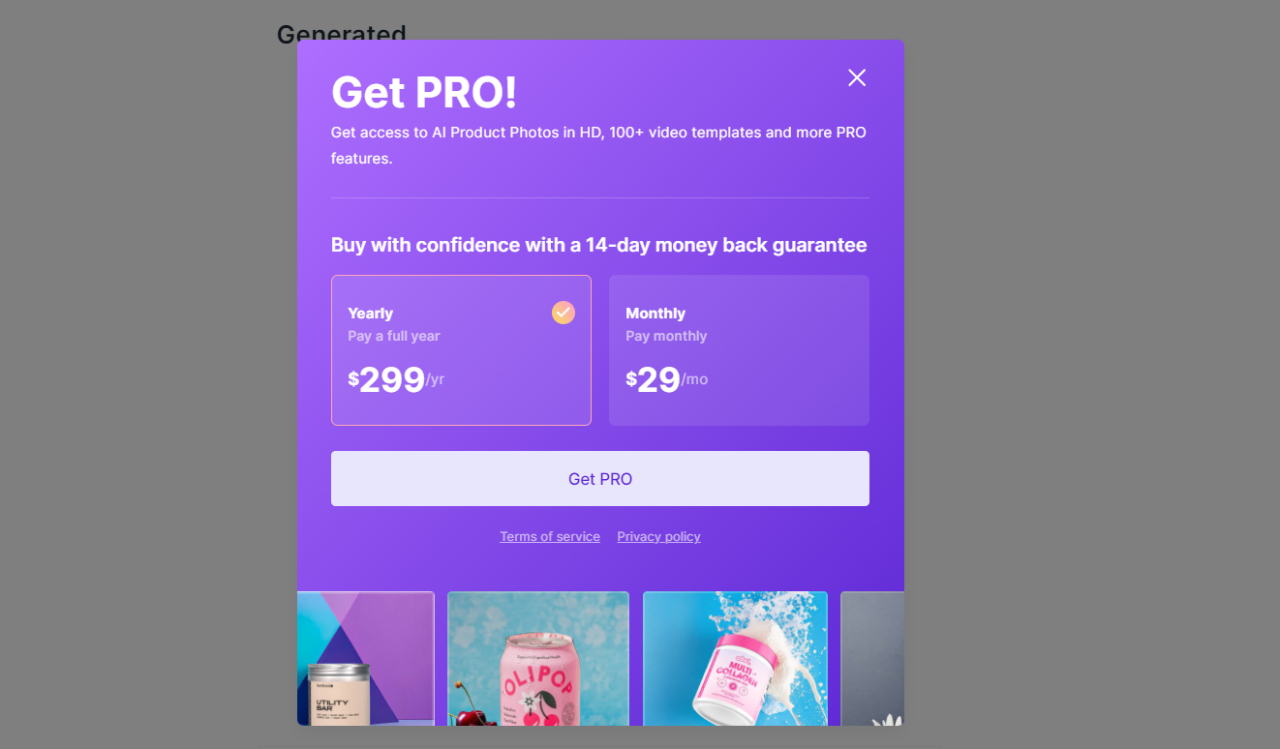Click the $299/yr price text
Viewport: 1280px width, 749px height.
coord(396,380)
